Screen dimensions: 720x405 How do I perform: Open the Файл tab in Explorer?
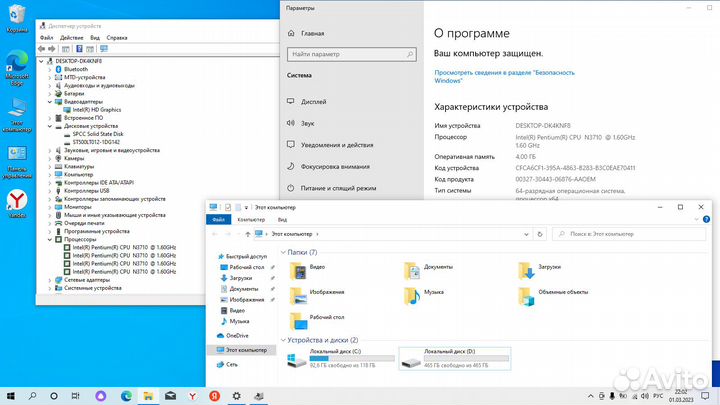pos(217,219)
